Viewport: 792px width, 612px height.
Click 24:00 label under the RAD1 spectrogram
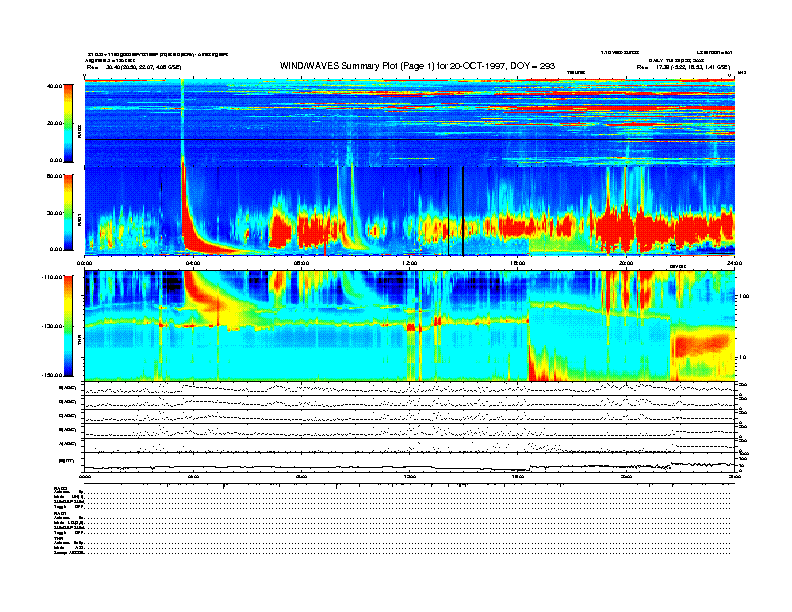click(x=734, y=263)
